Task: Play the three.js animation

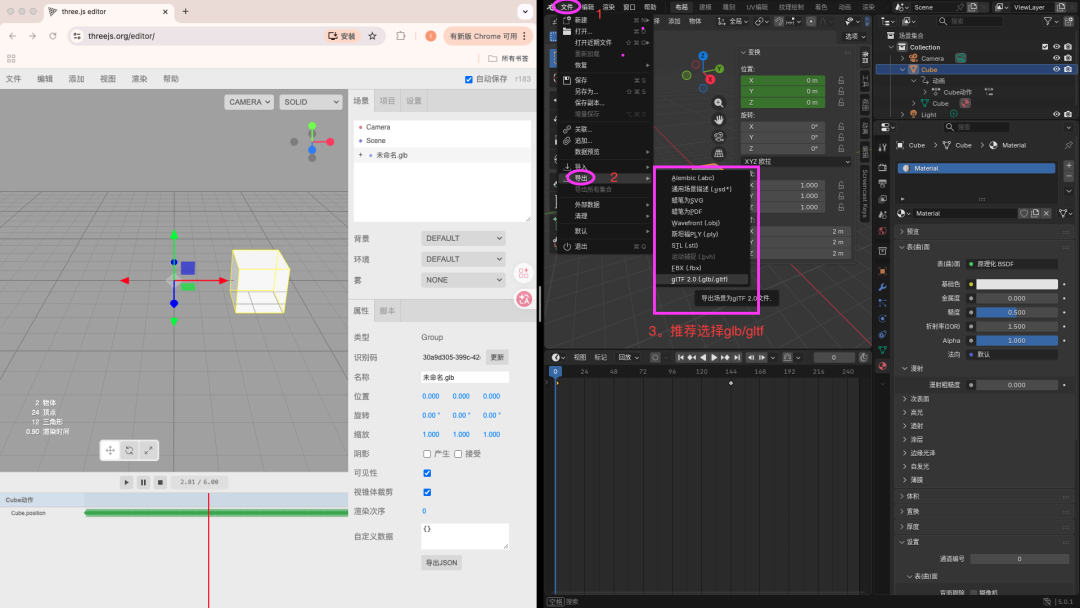Action: [126, 482]
